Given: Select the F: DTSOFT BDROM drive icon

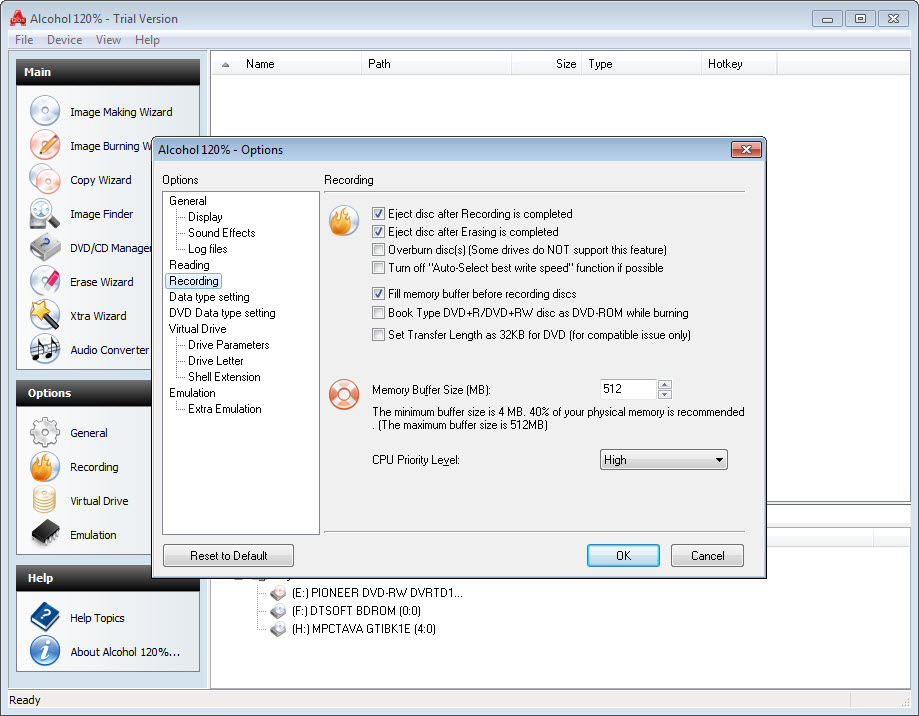Looking at the screenshot, I should (278, 611).
